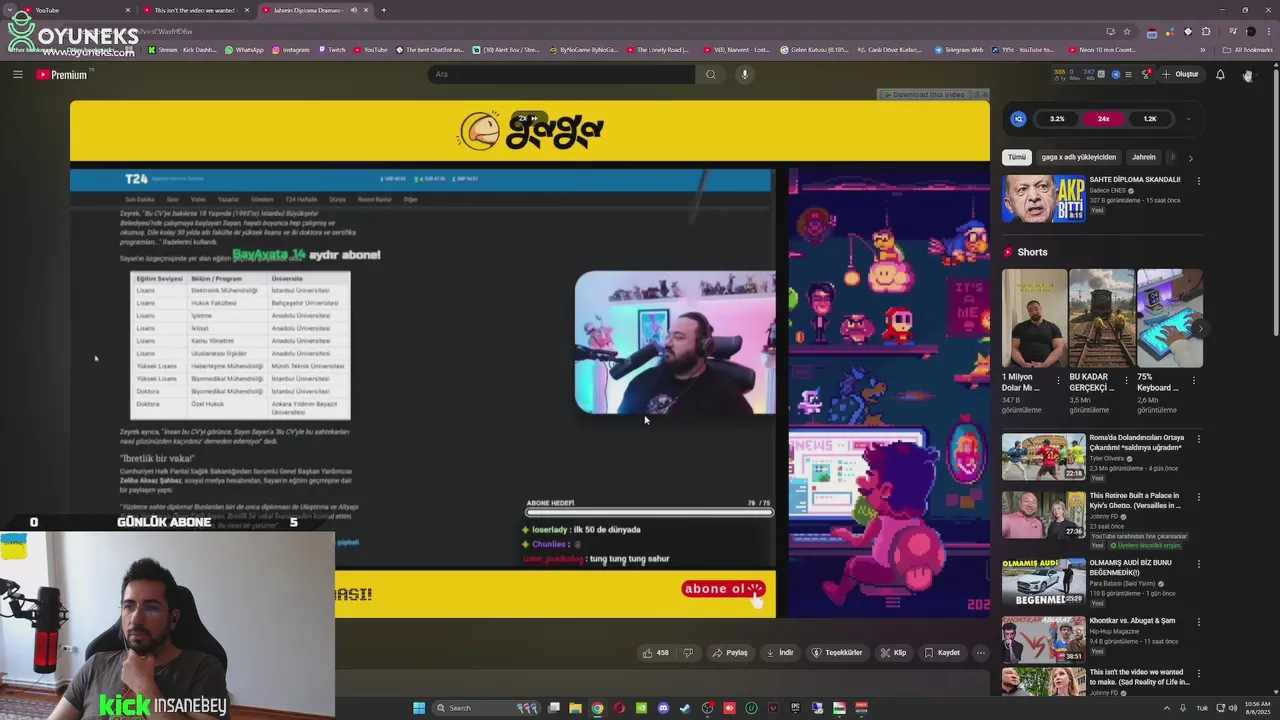Open 'OLMAMIŞ AUDİ BİZ BUNU BEĞENMEDİK' video

(x=1044, y=582)
